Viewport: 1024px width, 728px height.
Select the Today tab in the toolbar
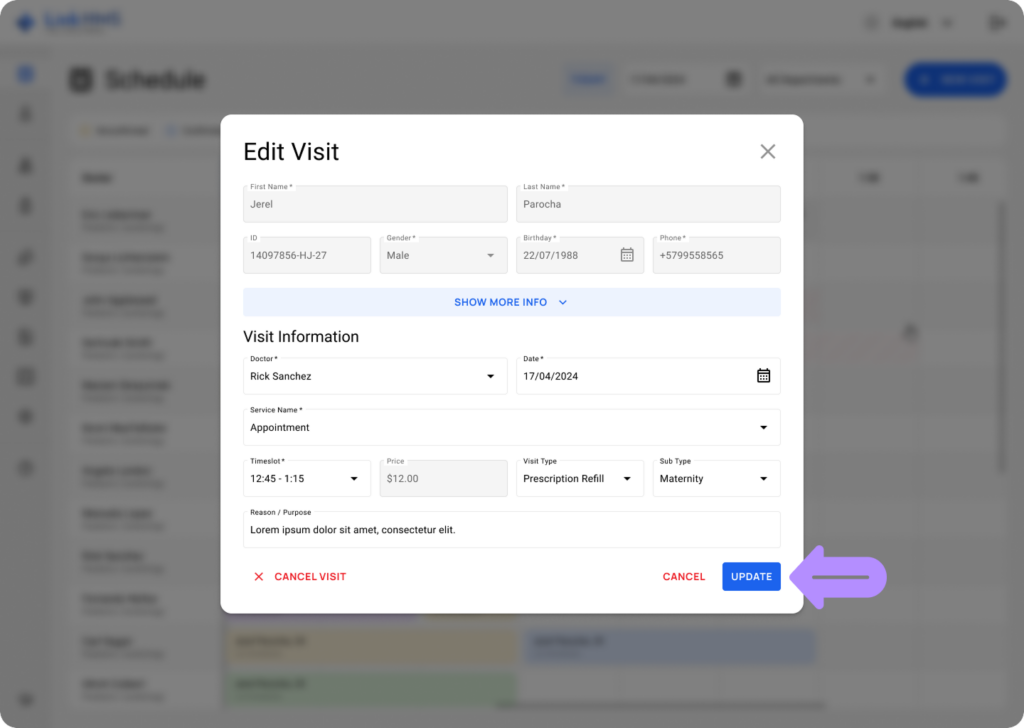pyautogui.click(x=589, y=77)
